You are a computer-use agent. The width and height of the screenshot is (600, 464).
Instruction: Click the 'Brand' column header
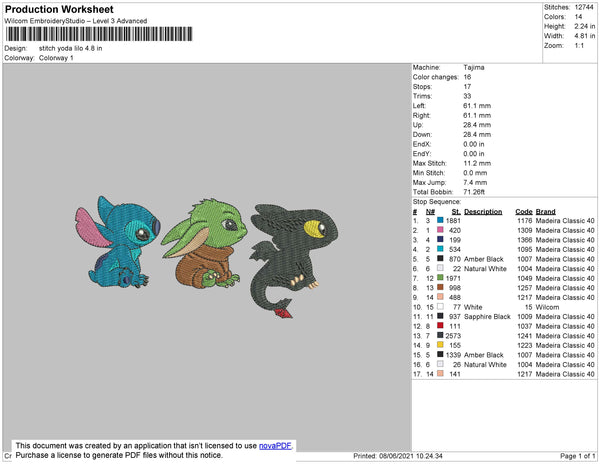(545, 212)
